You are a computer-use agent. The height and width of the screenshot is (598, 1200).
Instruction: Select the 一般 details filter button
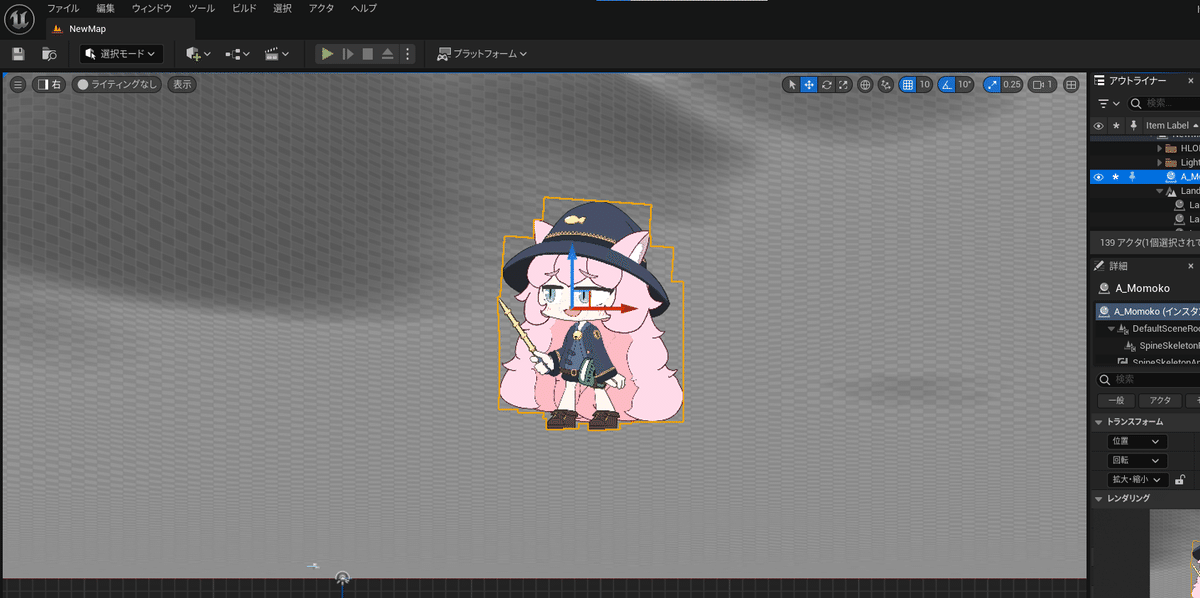pos(1115,400)
